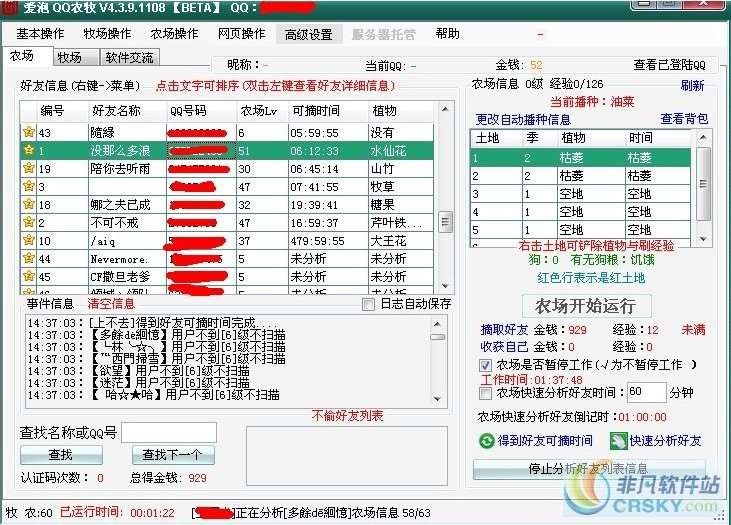The image size is (731, 525).
Task: Click the star icon on the /aiq row
Action: coord(29,240)
